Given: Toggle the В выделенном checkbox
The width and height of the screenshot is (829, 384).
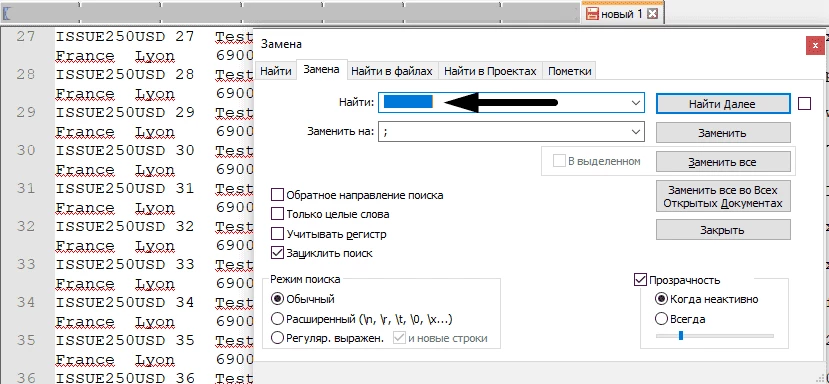Looking at the screenshot, I should (x=559, y=161).
